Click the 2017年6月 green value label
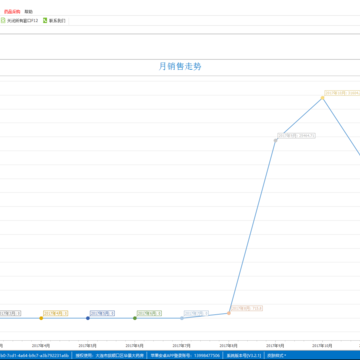This screenshot has height=360, width=360. (149, 313)
